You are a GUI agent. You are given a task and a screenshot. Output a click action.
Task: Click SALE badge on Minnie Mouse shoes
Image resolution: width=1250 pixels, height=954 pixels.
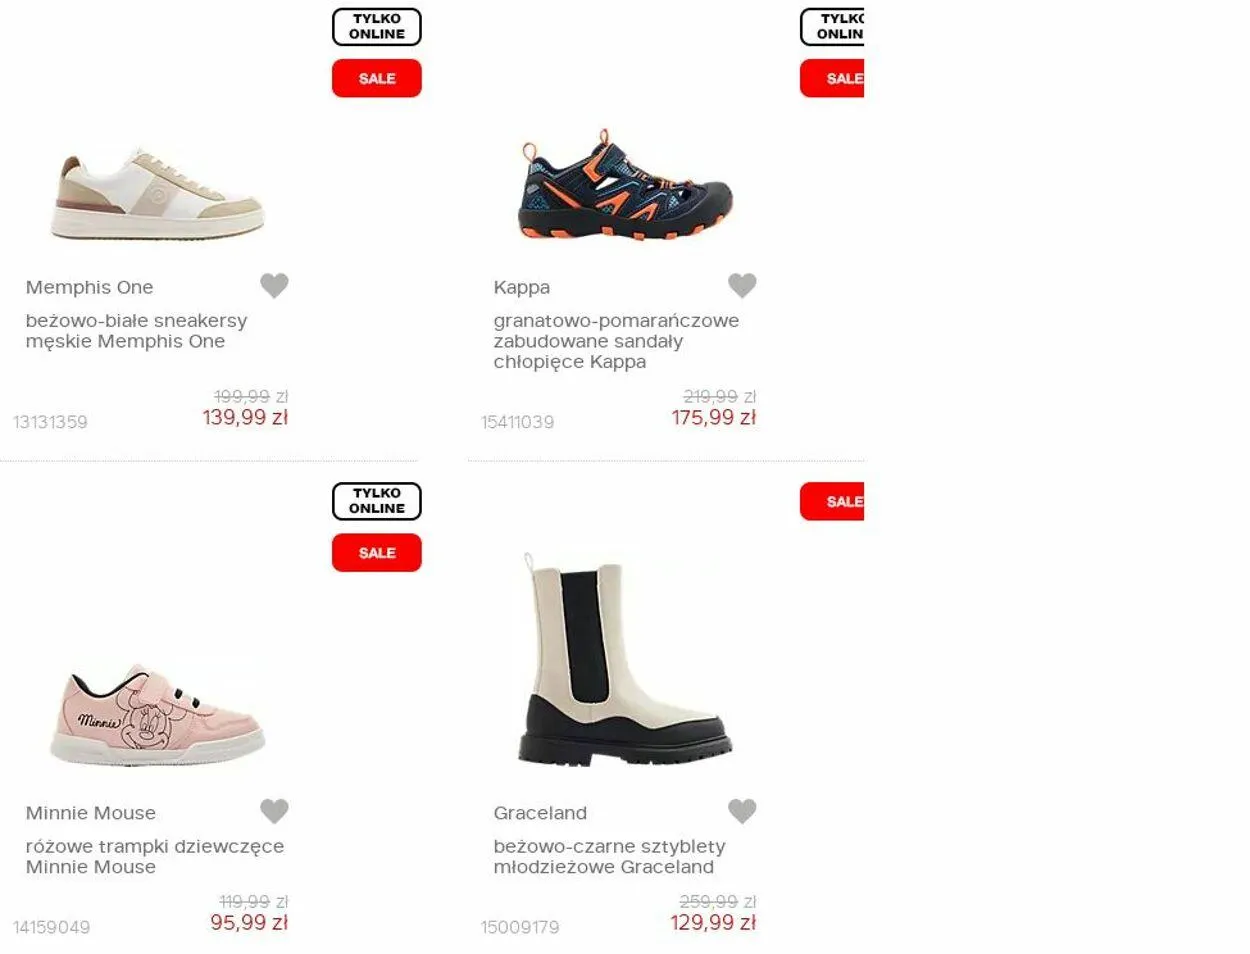click(x=377, y=552)
